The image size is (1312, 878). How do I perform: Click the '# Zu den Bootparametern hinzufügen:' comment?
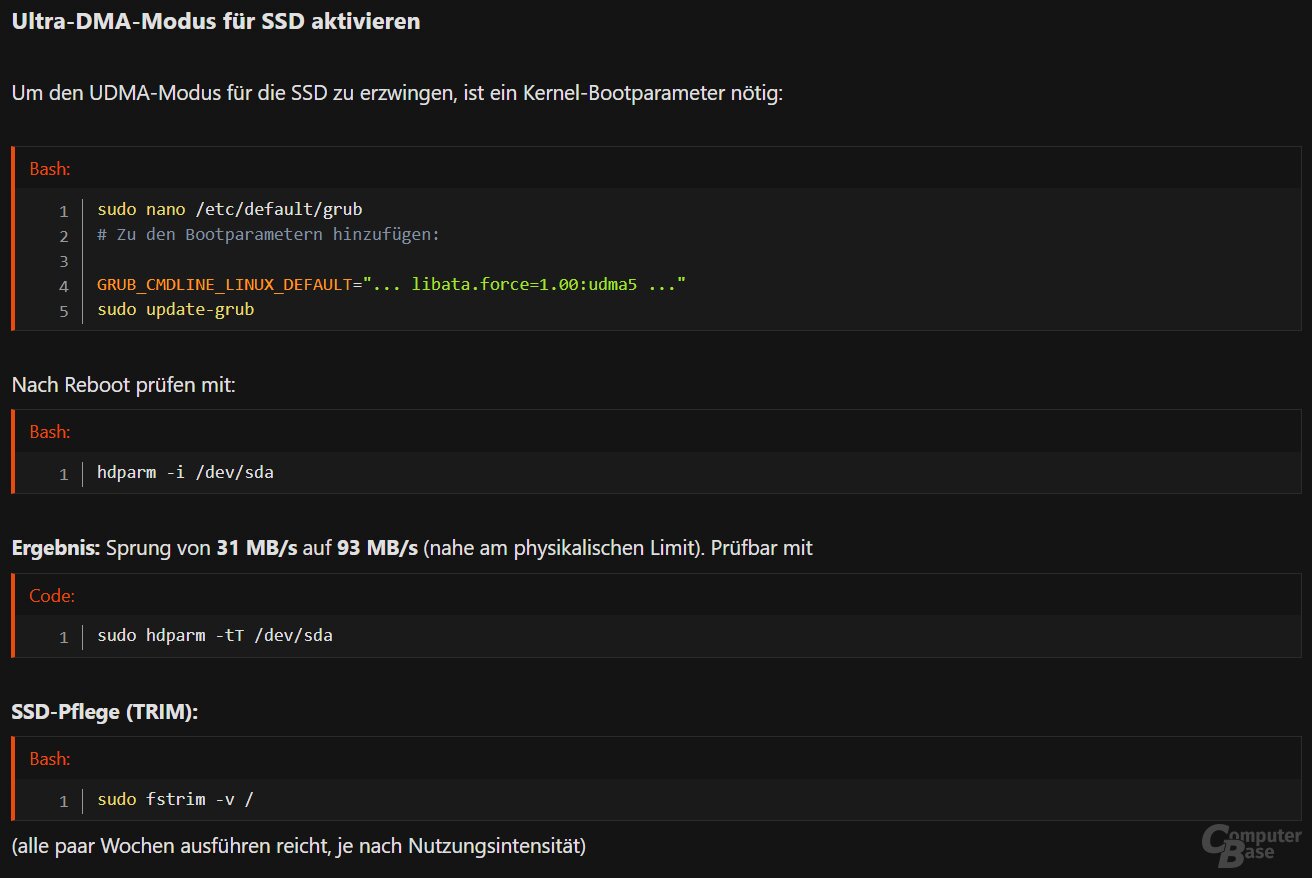coord(268,235)
